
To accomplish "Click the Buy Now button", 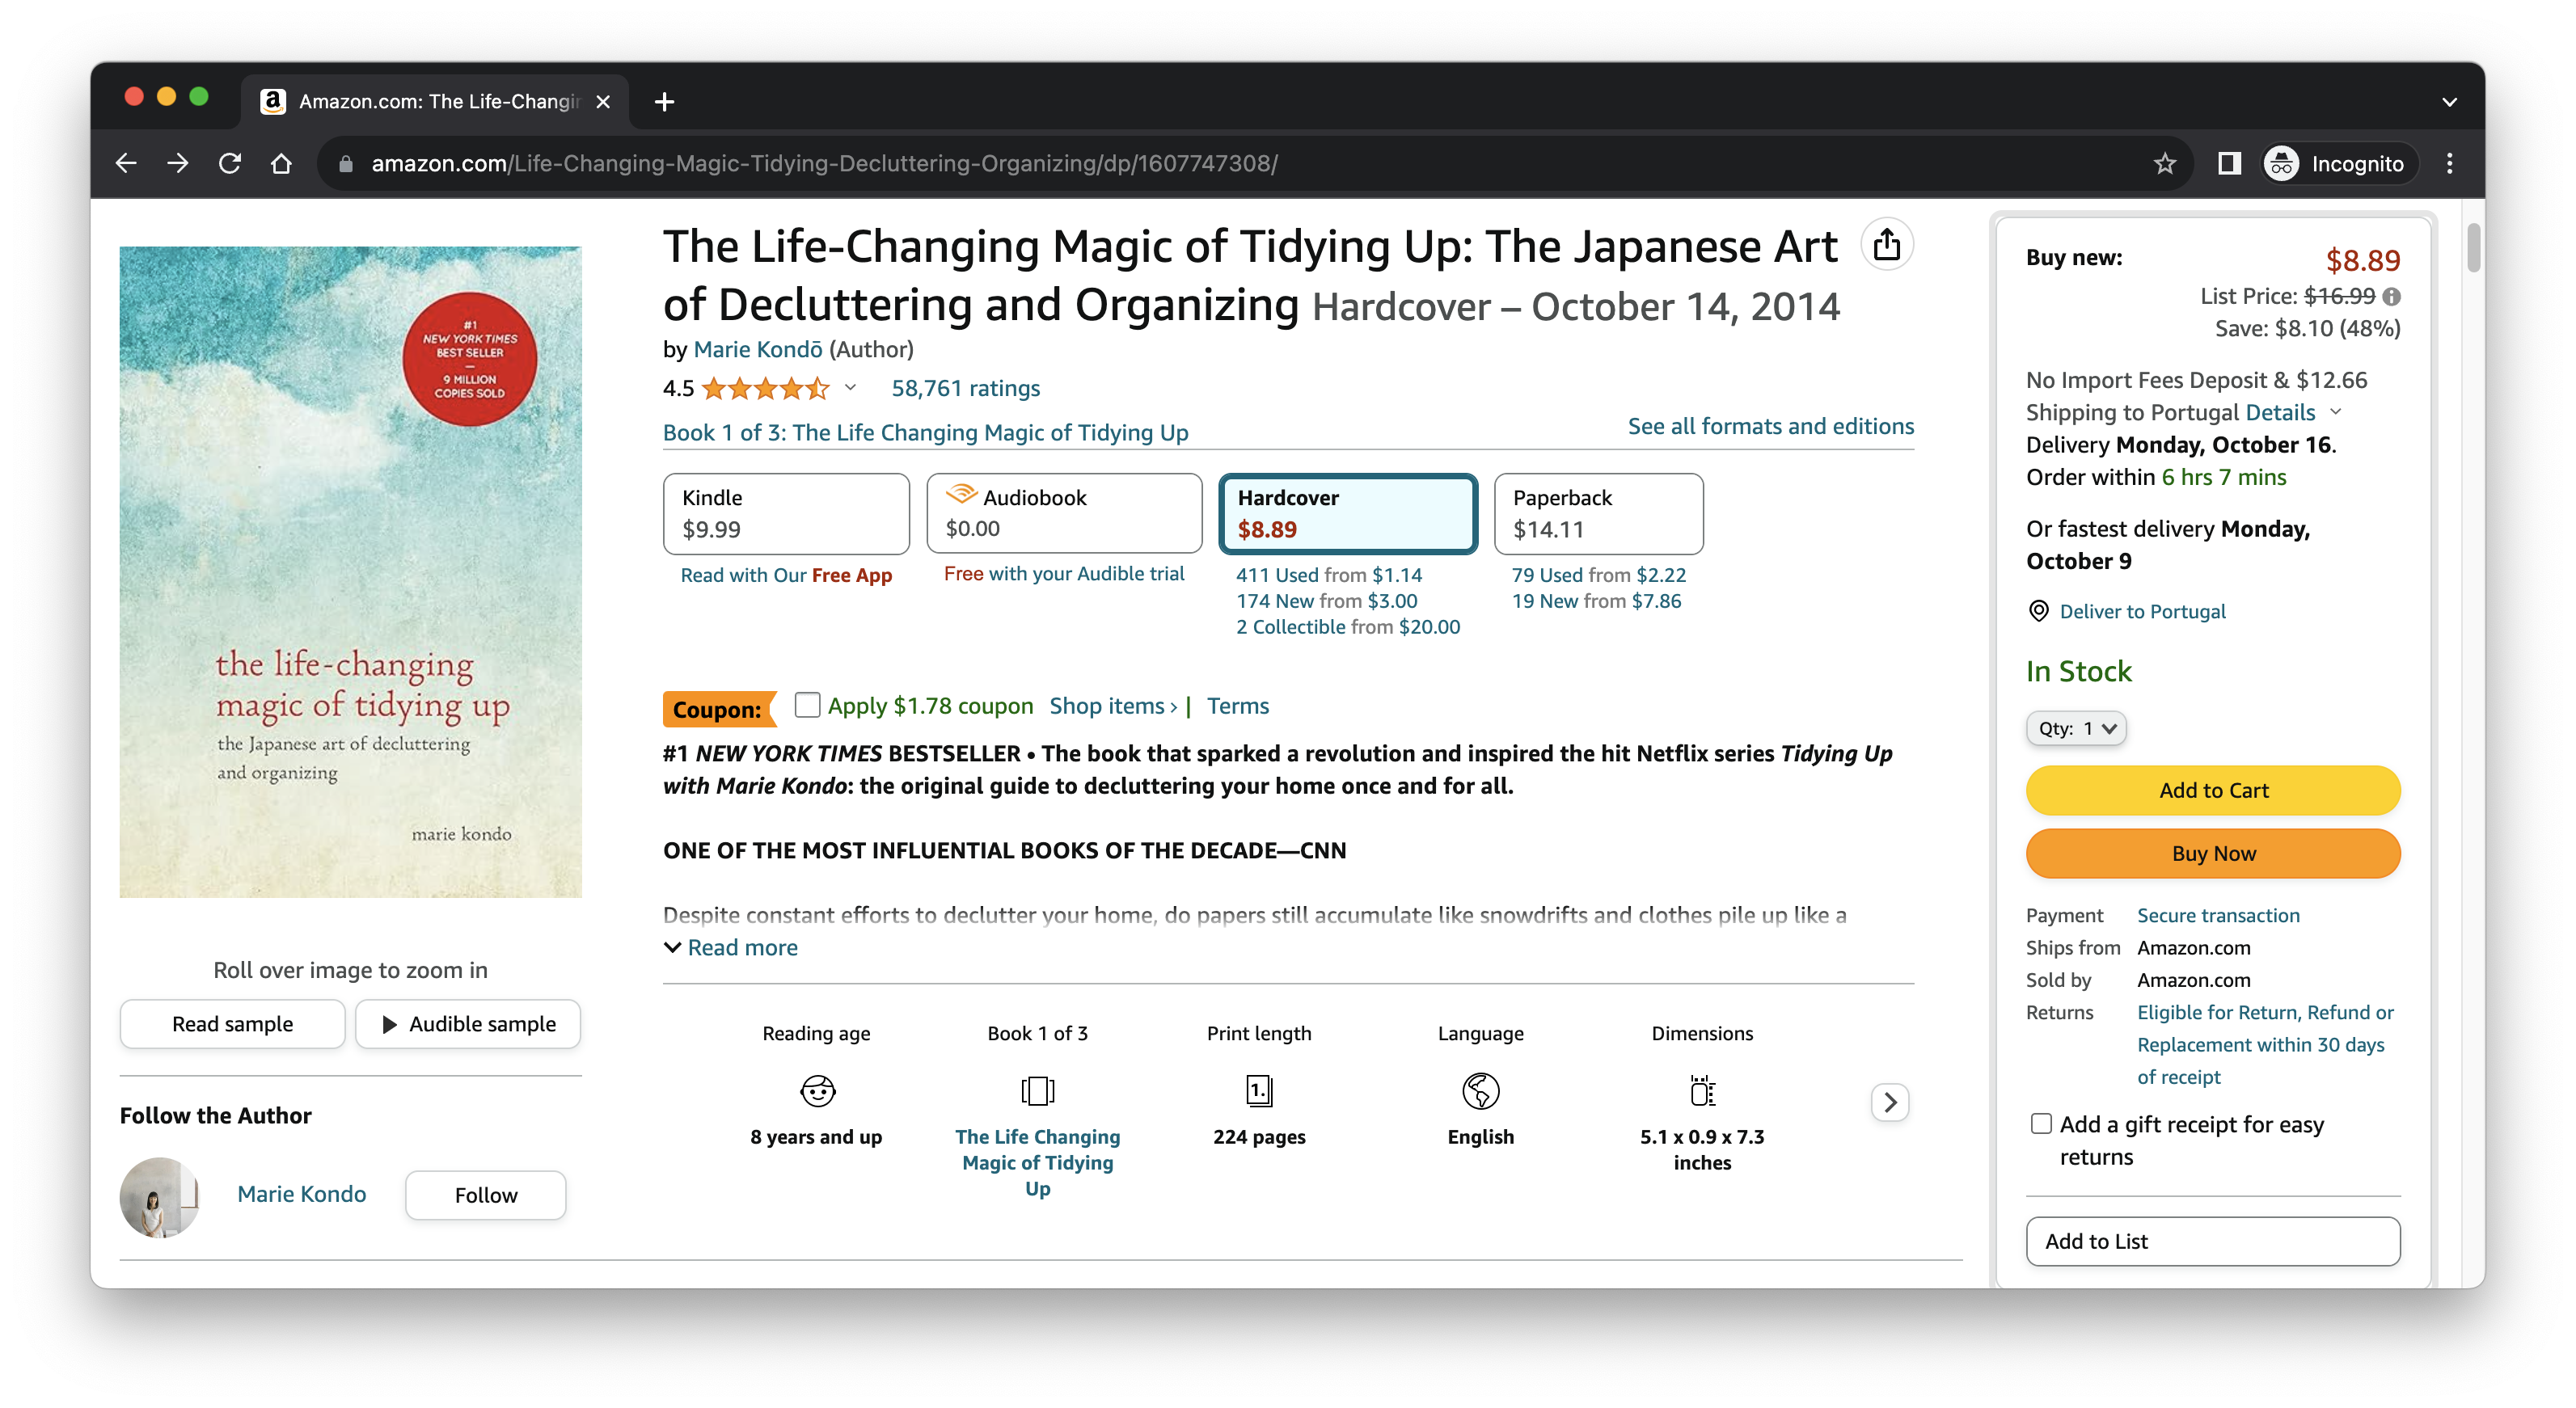I will pyautogui.click(x=2212, y=853).
